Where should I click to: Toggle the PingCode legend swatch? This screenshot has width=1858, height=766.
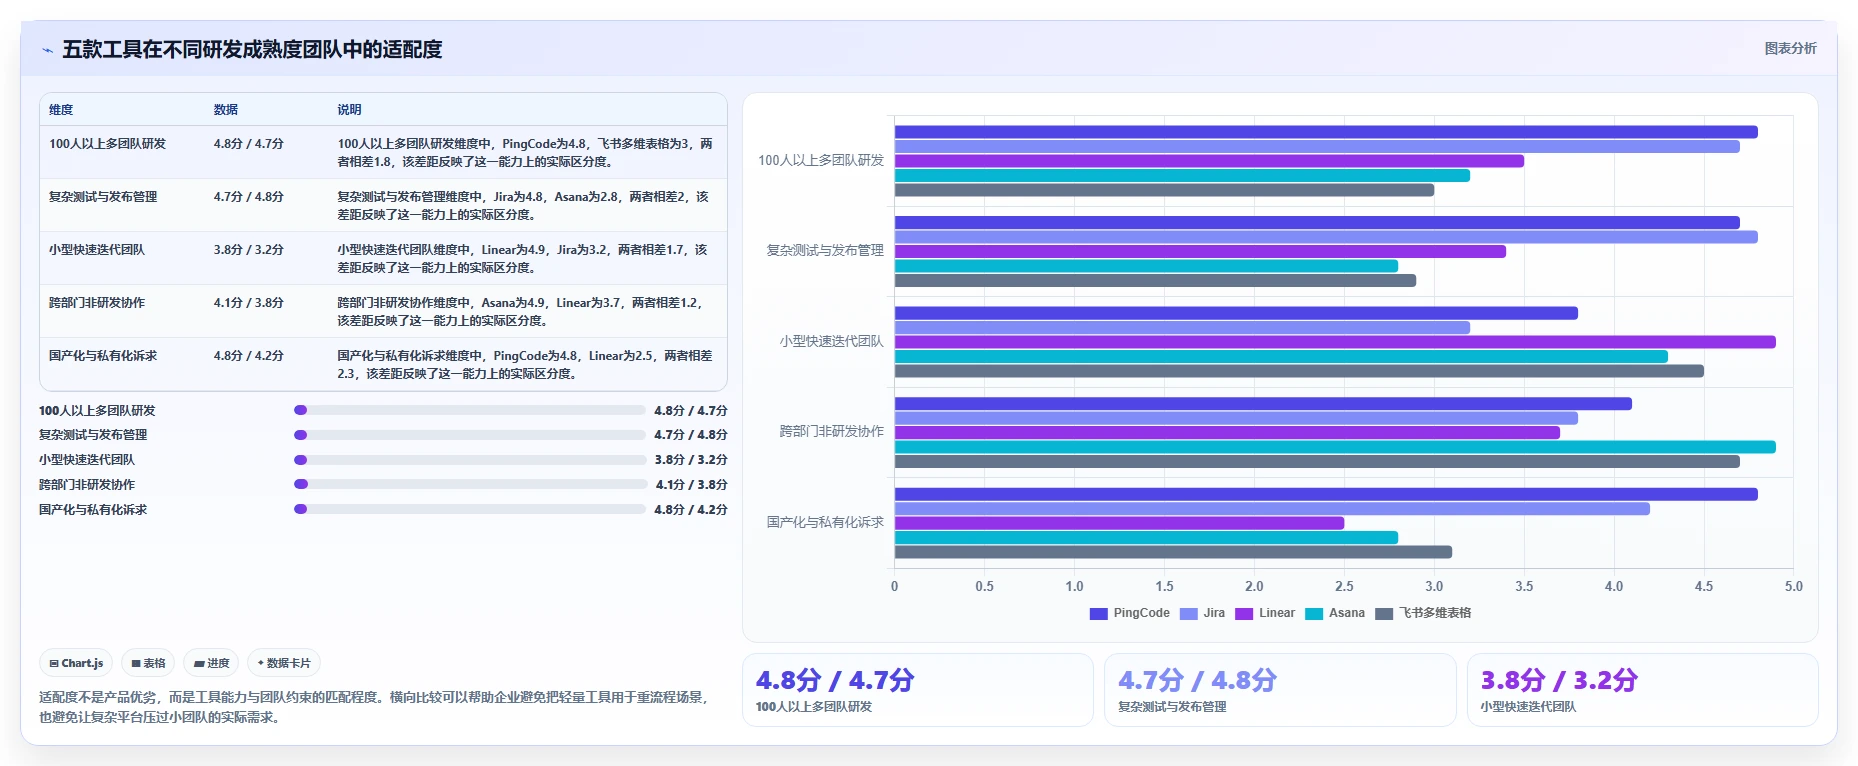click(x=1099, y=613)
